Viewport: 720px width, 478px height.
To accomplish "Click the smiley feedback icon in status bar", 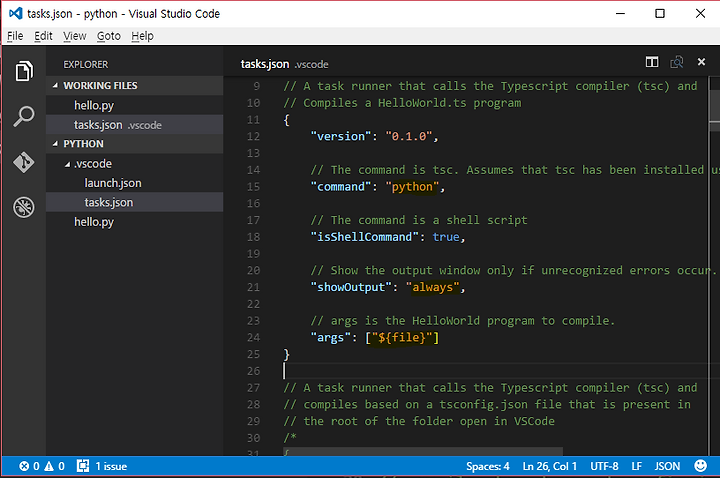I will point(700,466).
